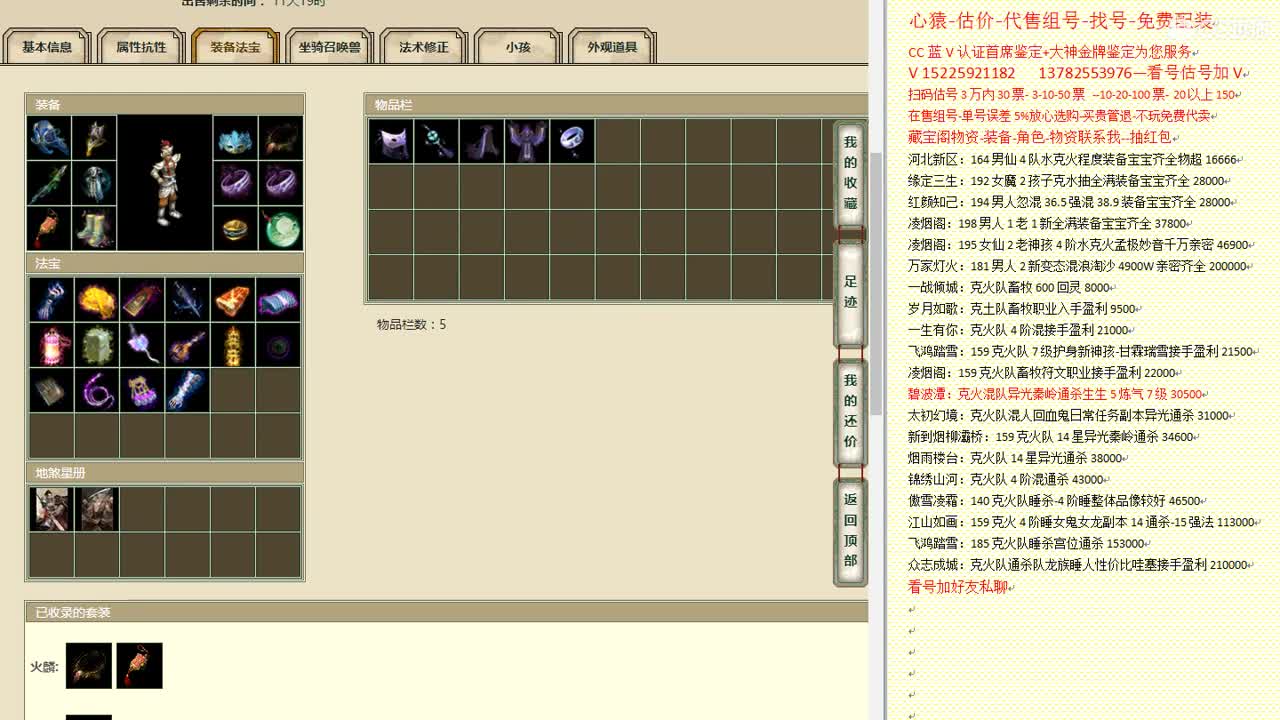Inspect the purple tablet treasure icon
The image size is (1280, 720).
(x=142, y=299)
